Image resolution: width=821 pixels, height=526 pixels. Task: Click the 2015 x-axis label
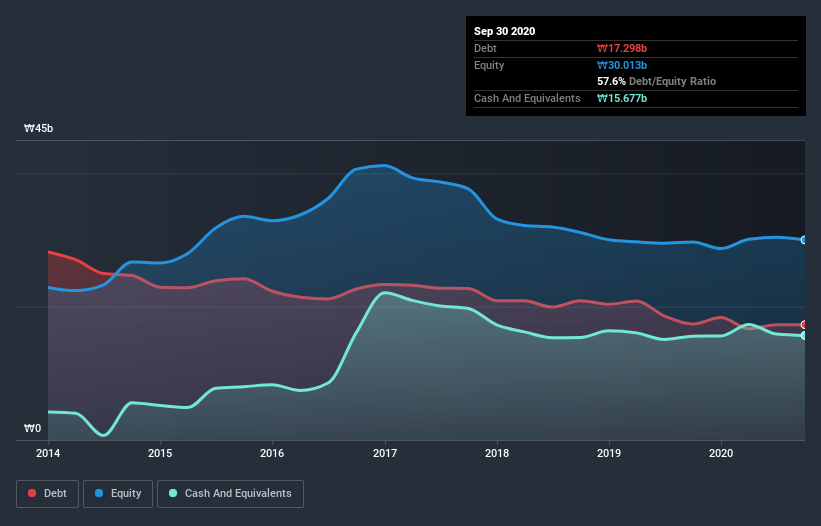tap(160, 453)
